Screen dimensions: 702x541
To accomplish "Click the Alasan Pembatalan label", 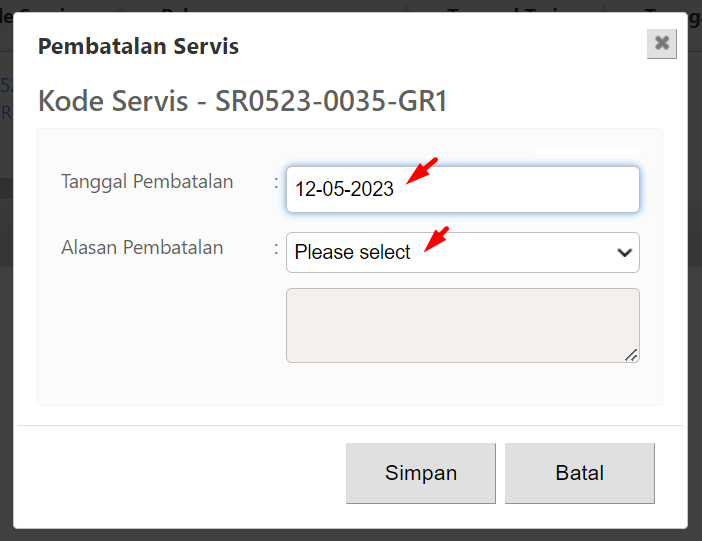I will 142,247.
